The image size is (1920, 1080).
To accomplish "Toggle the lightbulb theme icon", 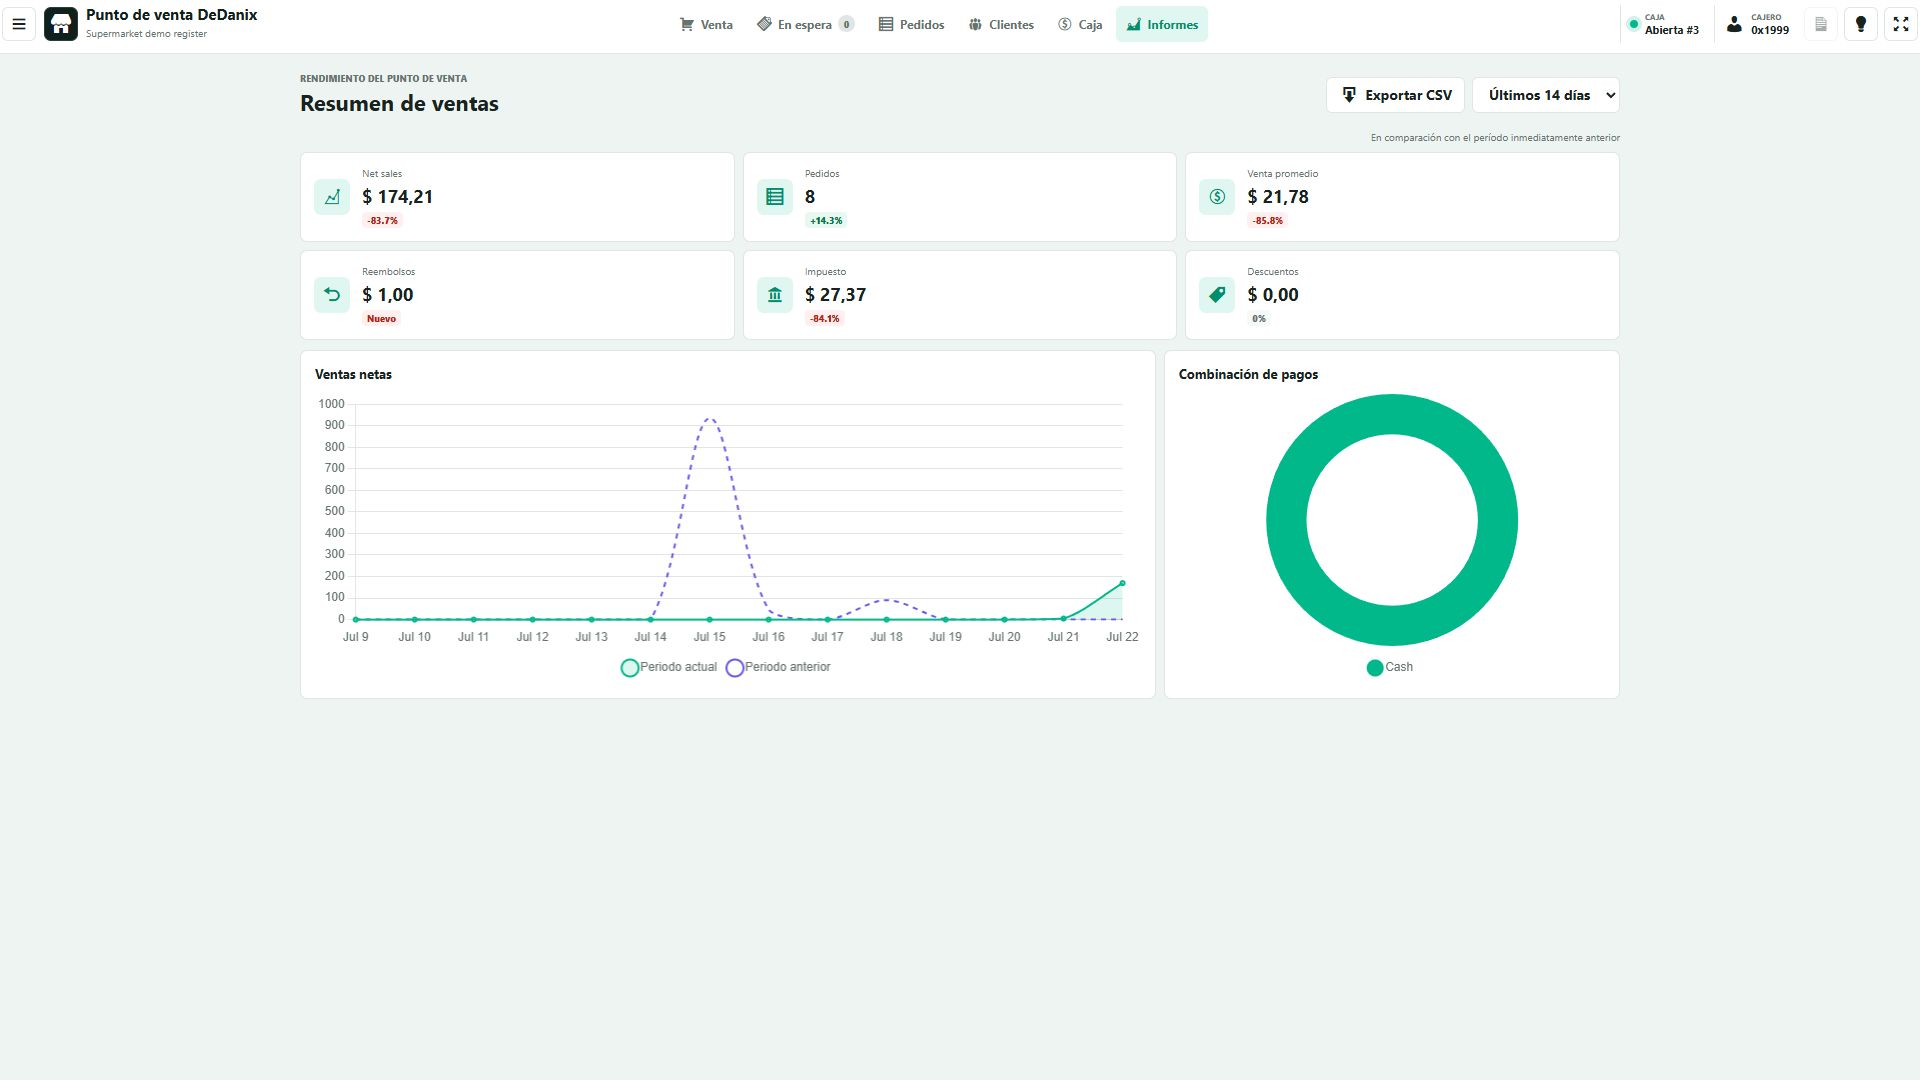I will point(1861,24).
